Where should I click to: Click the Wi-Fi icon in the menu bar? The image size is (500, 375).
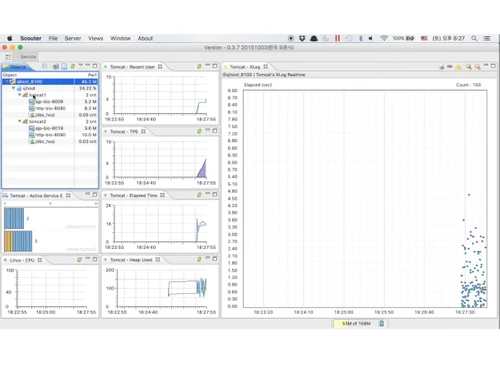pyautogui.click(x=384, y=38)
